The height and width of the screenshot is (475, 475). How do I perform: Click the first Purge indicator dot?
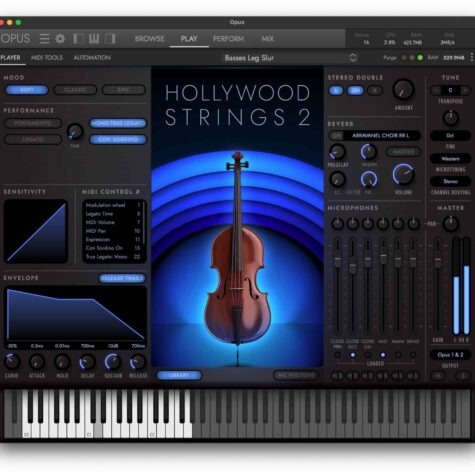point(404,58)
